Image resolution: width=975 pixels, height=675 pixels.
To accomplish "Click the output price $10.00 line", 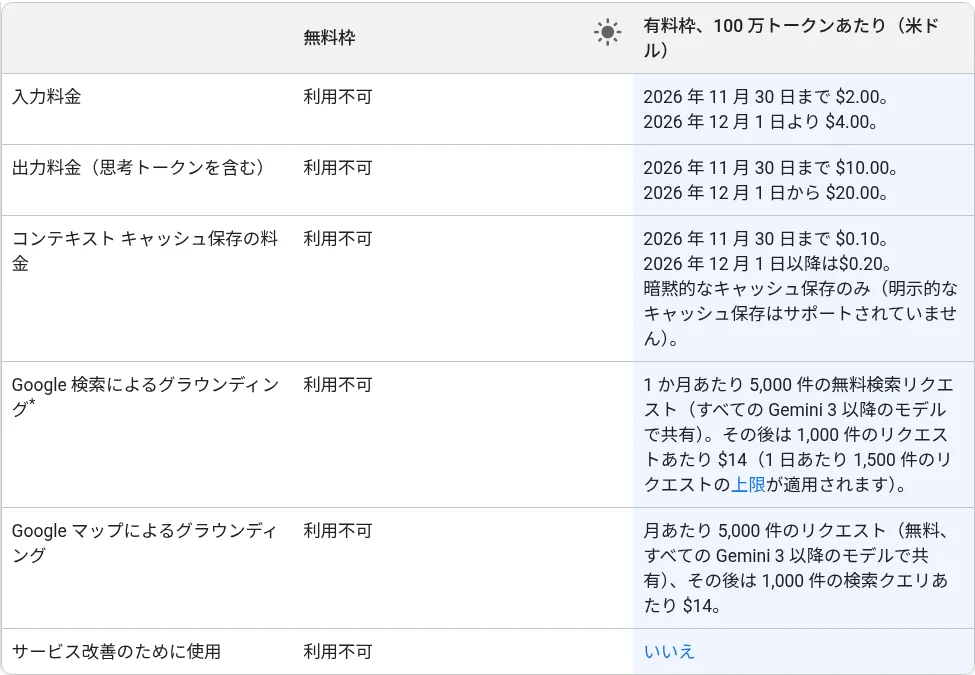I will pyautogui.click(x=771, y=167).
